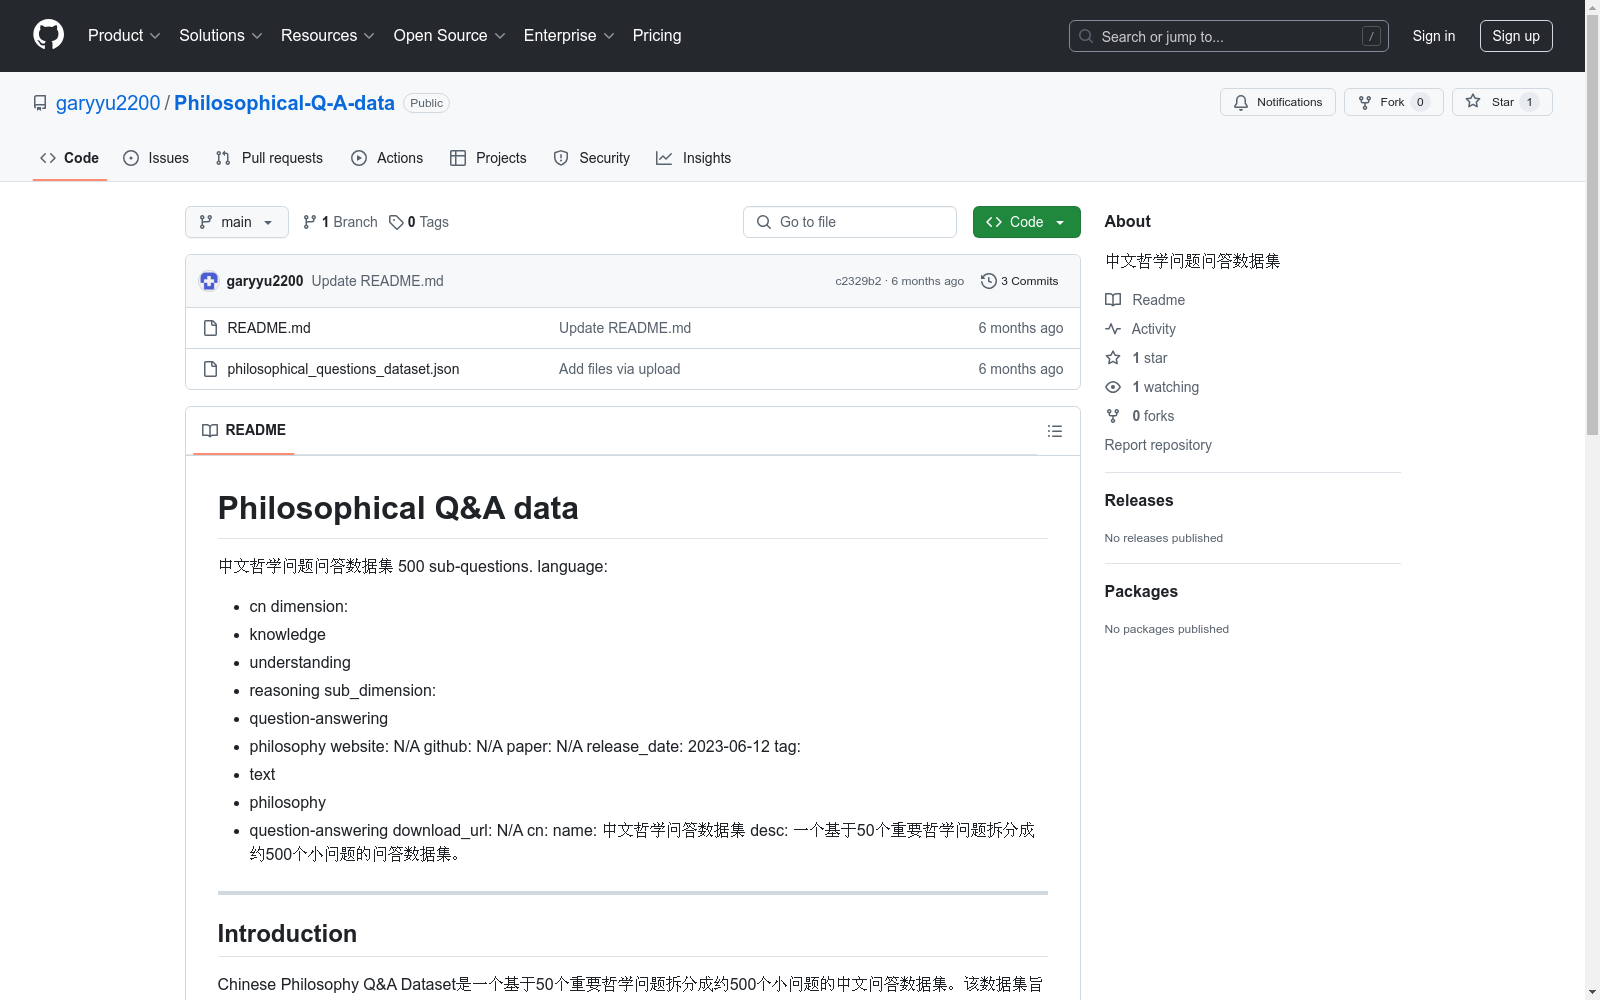Image resolution: width=1600 pixels, height=1000 pixels.
Task: Click Report repository link
Action: click(x=1158, y=445)
